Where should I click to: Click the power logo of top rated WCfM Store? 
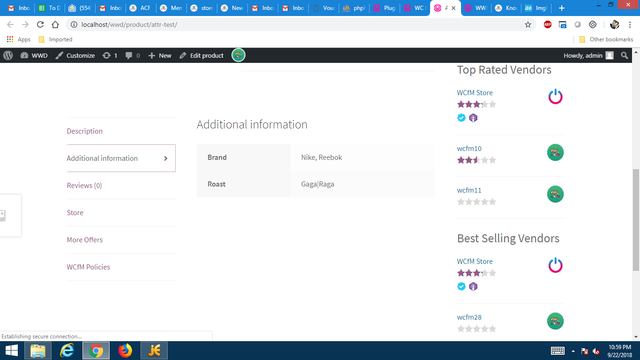click(x=555, y=97)
